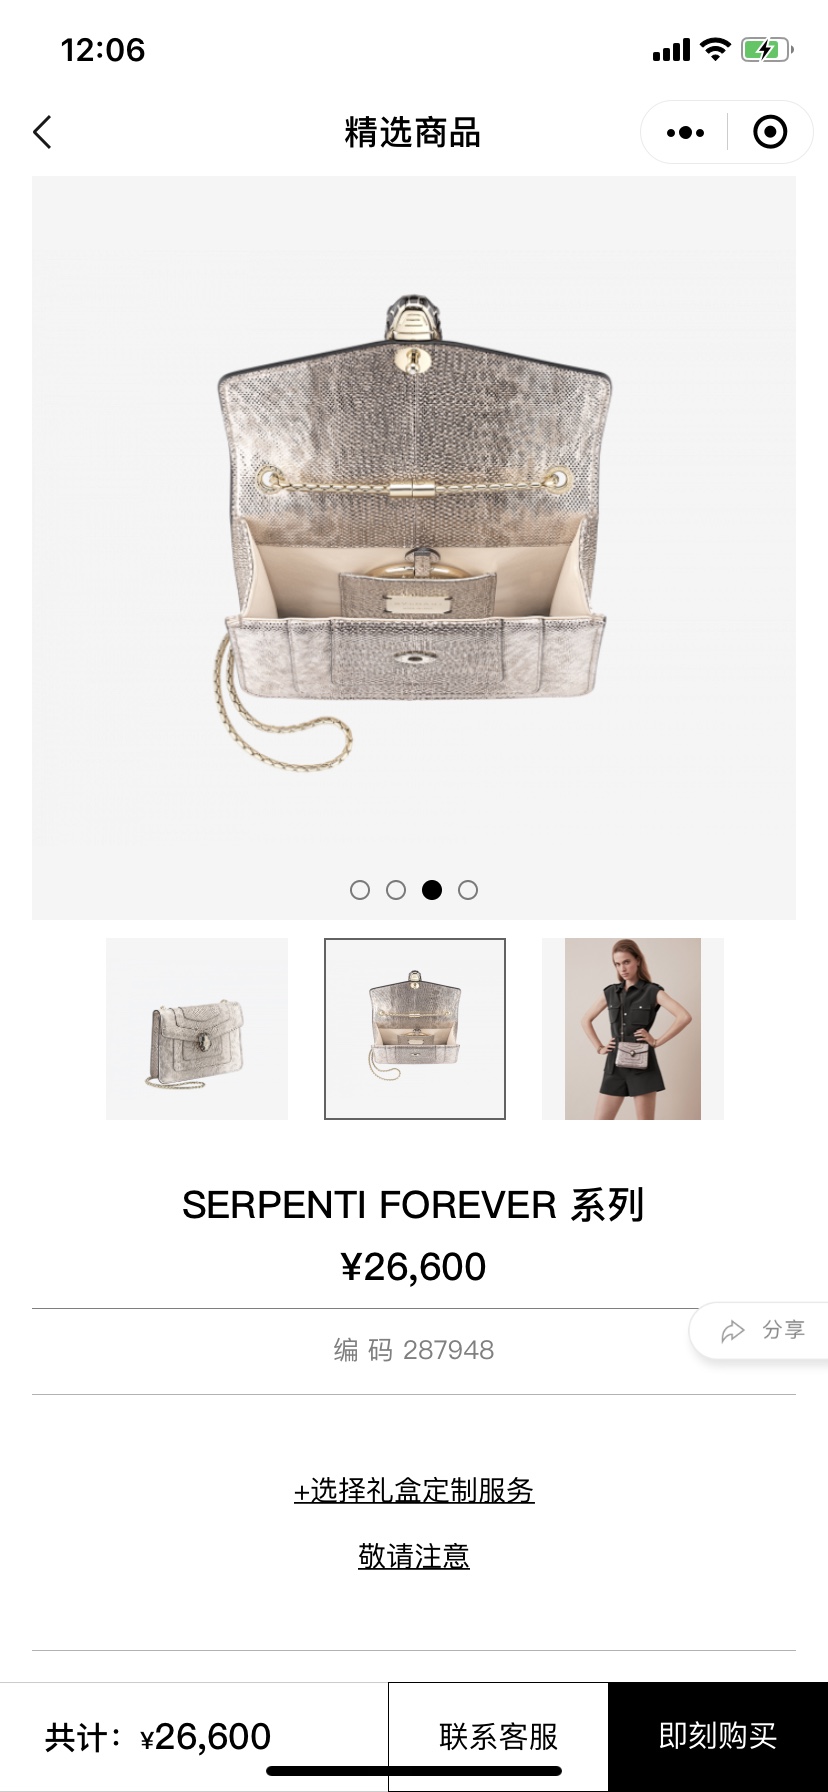The width and height of the screenshot is (828, 1792).
Task: Select the first carousel page dot
Action: pos(360,890)
